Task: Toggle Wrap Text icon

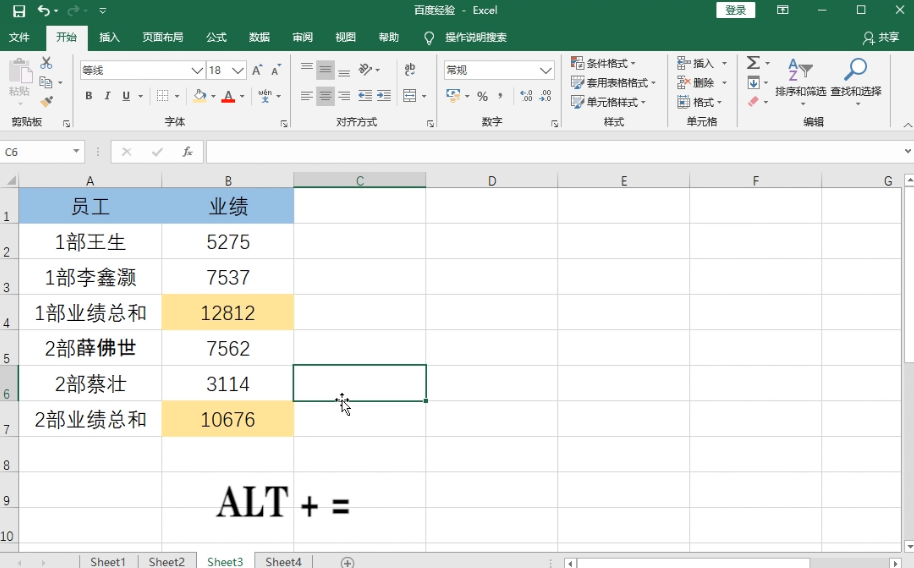Action: (x=410, y=70)
